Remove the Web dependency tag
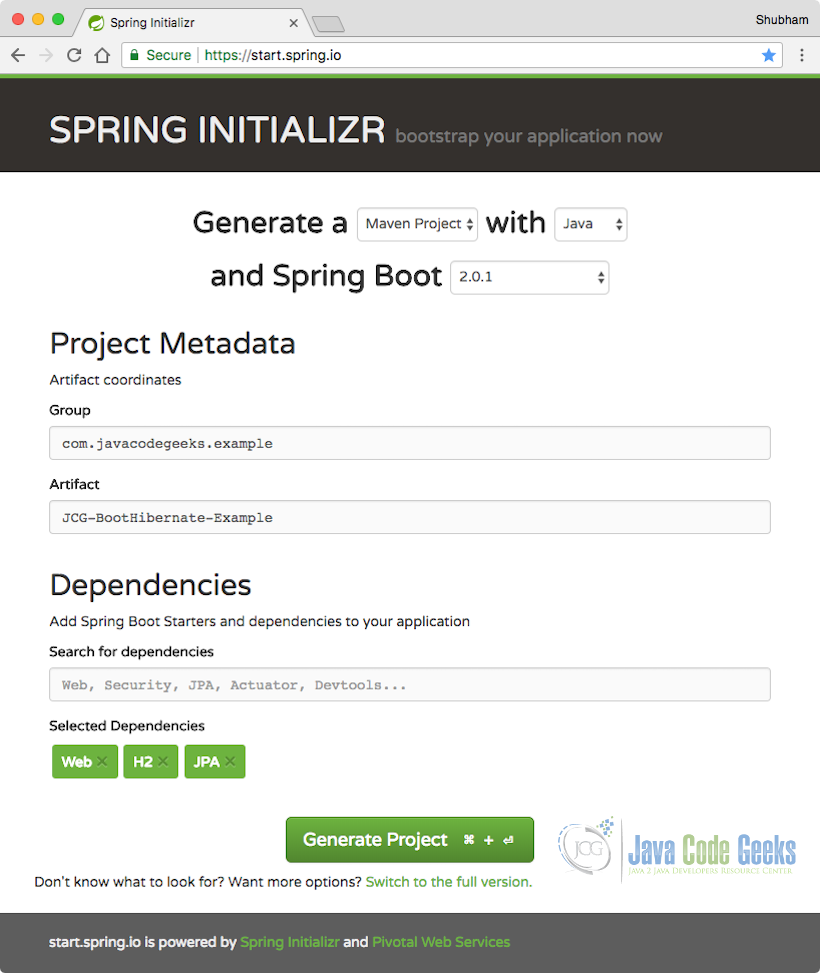This screenshot has height=973, width=820. [102, 761]
